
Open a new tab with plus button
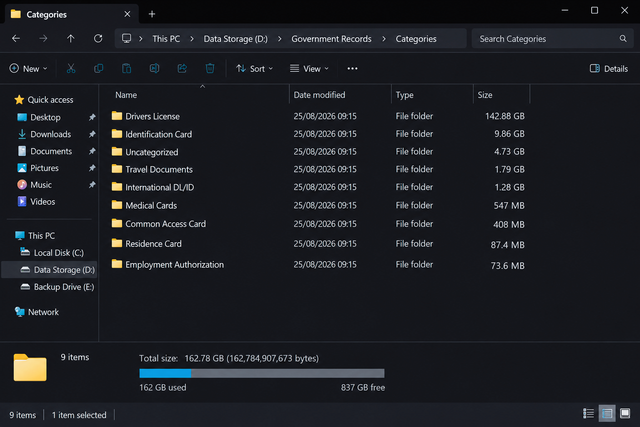[x=152, y=14]
